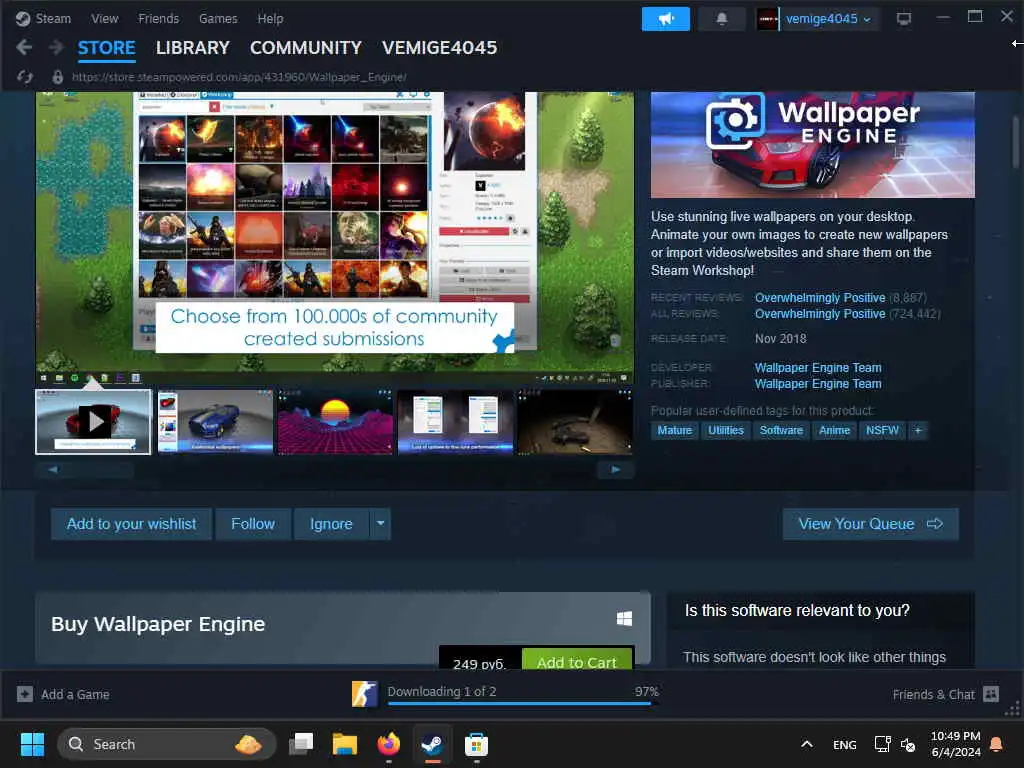The image size is (1024, 768).
Task: Click Add to your wishlist
Action: pyautogui.click(x=131, y=524)
